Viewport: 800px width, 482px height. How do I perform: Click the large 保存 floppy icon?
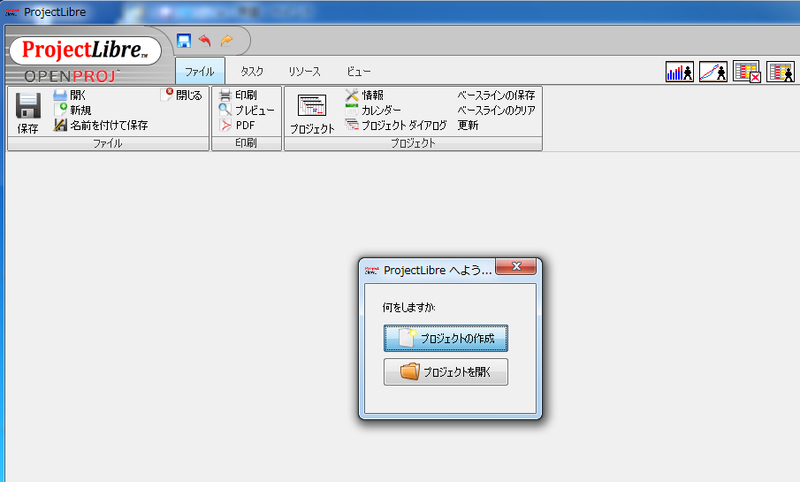(x=28, y=106)
